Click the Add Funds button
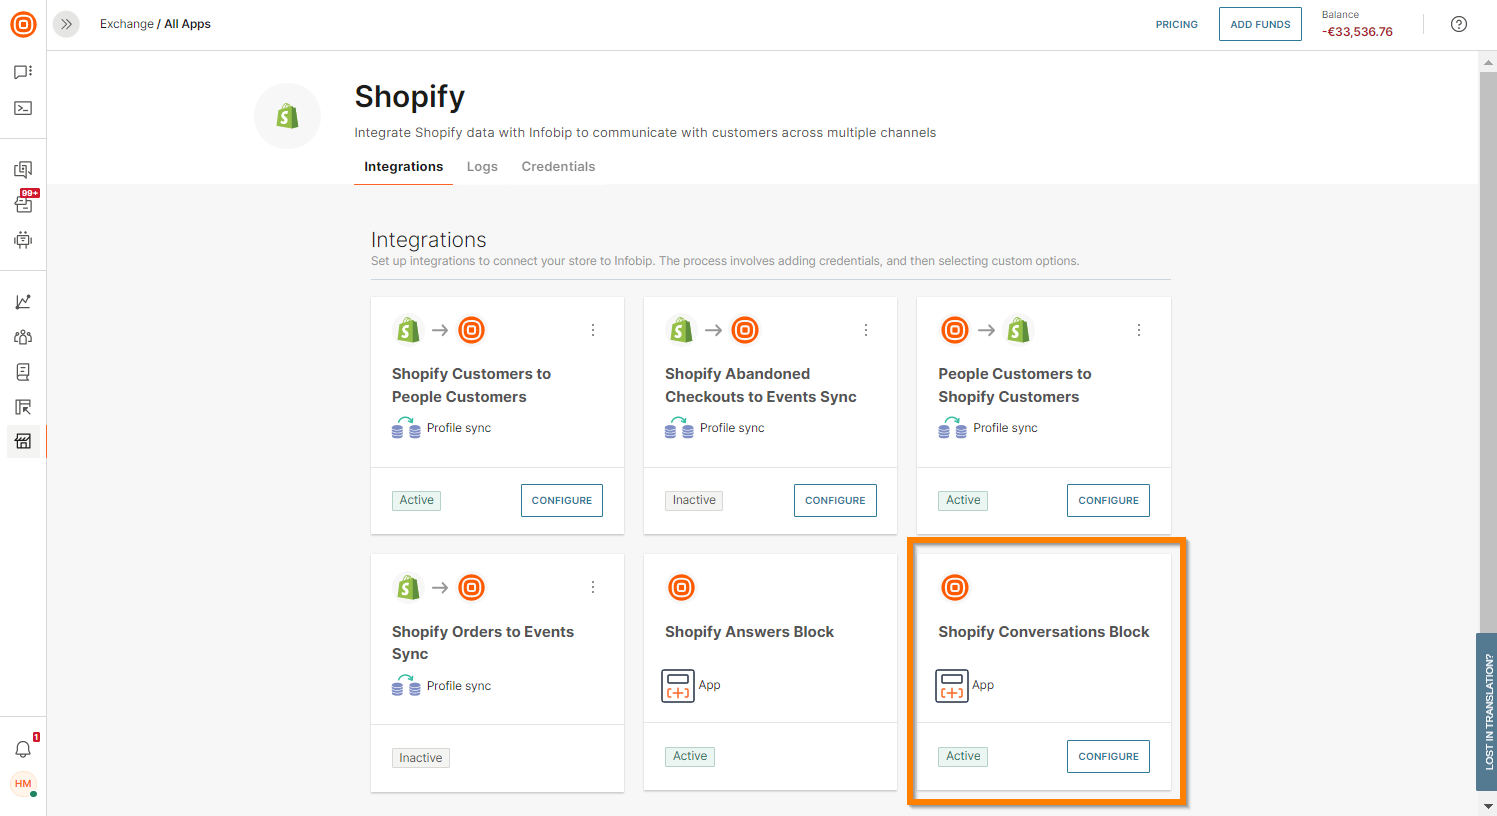This screenshot has width=1497, height=816. [x=1260, y=24]
